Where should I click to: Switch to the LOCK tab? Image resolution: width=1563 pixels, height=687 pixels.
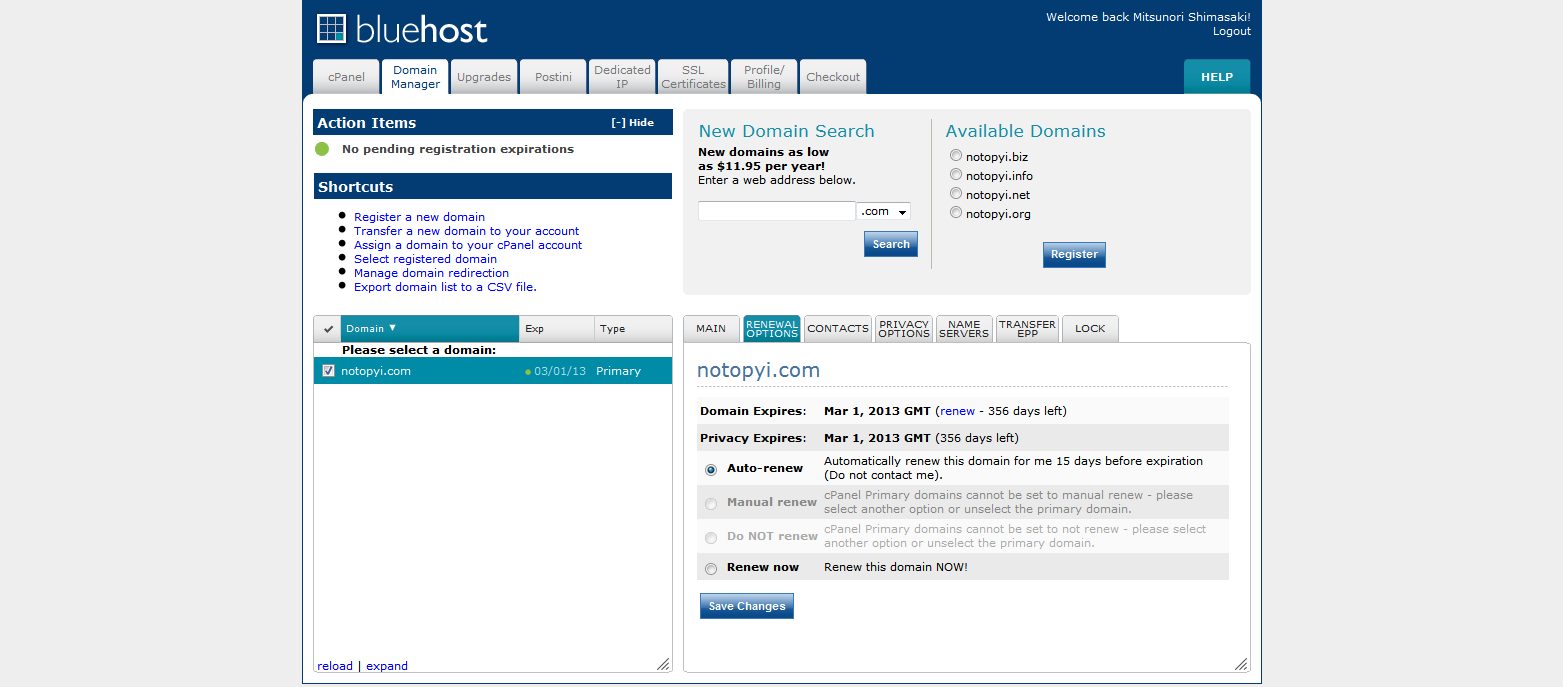click(x=1090, y=329)
